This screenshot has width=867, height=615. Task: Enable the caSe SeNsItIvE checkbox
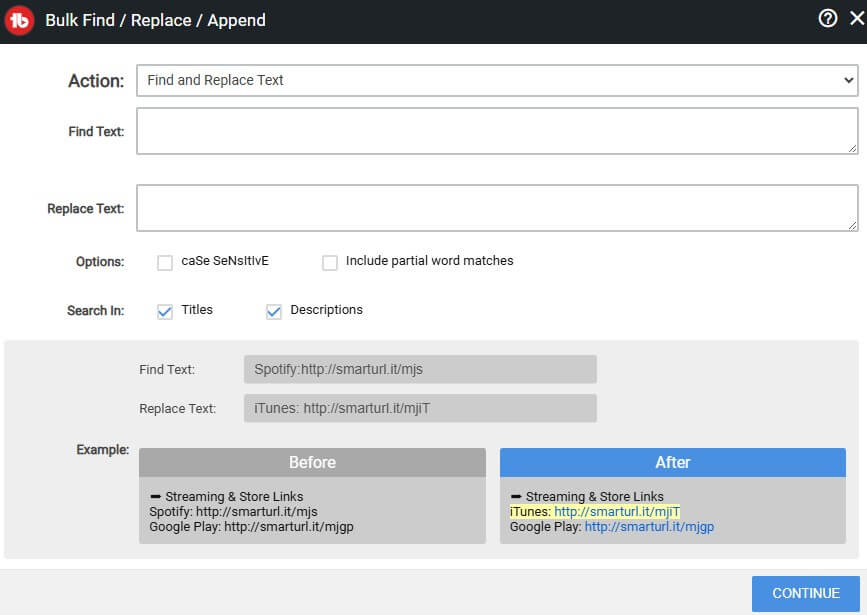tap(165, 262)
